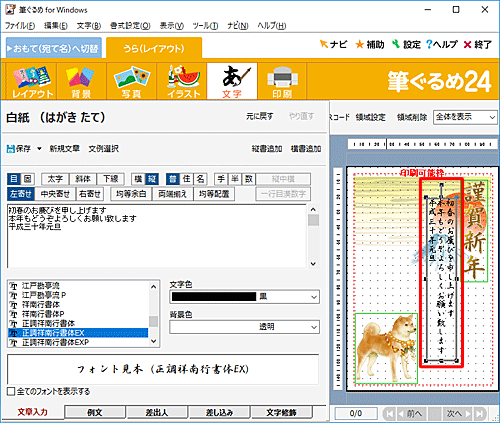
Task: Open the イラスト (Illustration) toolbar icon
Action: coord(182,82)
